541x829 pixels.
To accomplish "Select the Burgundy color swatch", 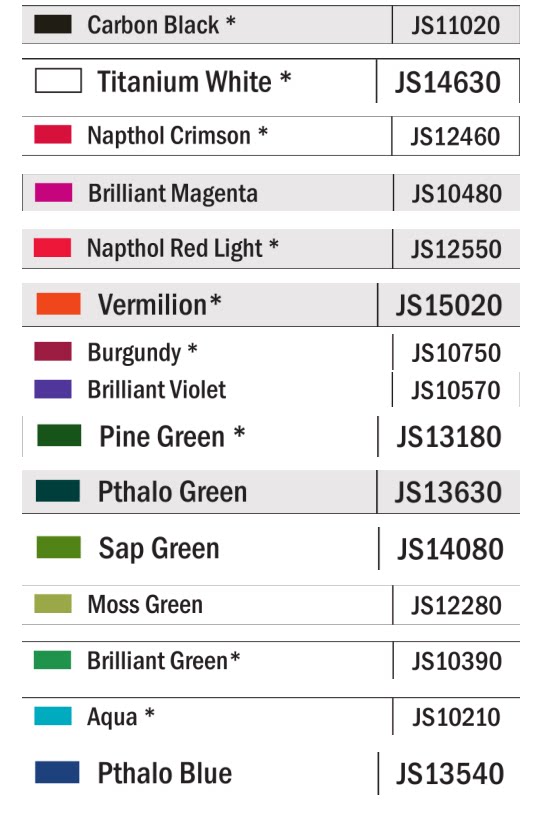I will coord(53,352).
